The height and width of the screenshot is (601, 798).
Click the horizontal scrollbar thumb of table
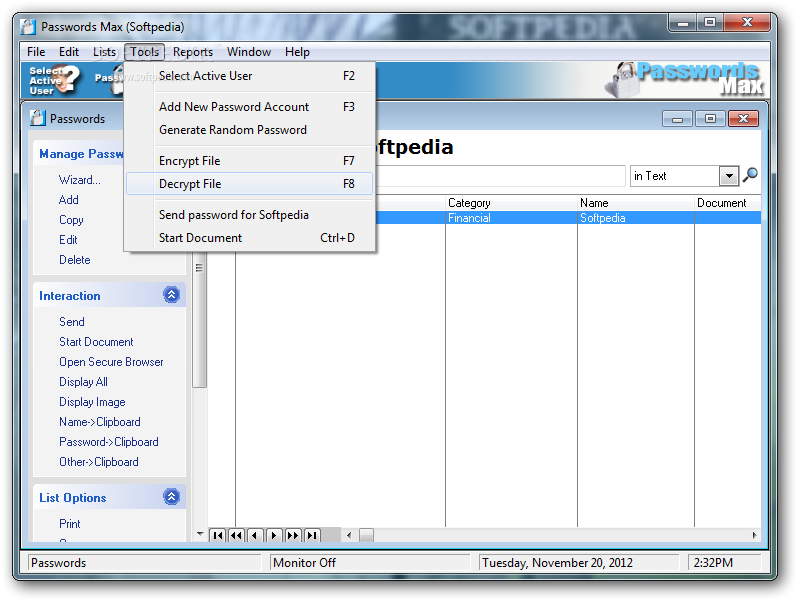point(366,535)
